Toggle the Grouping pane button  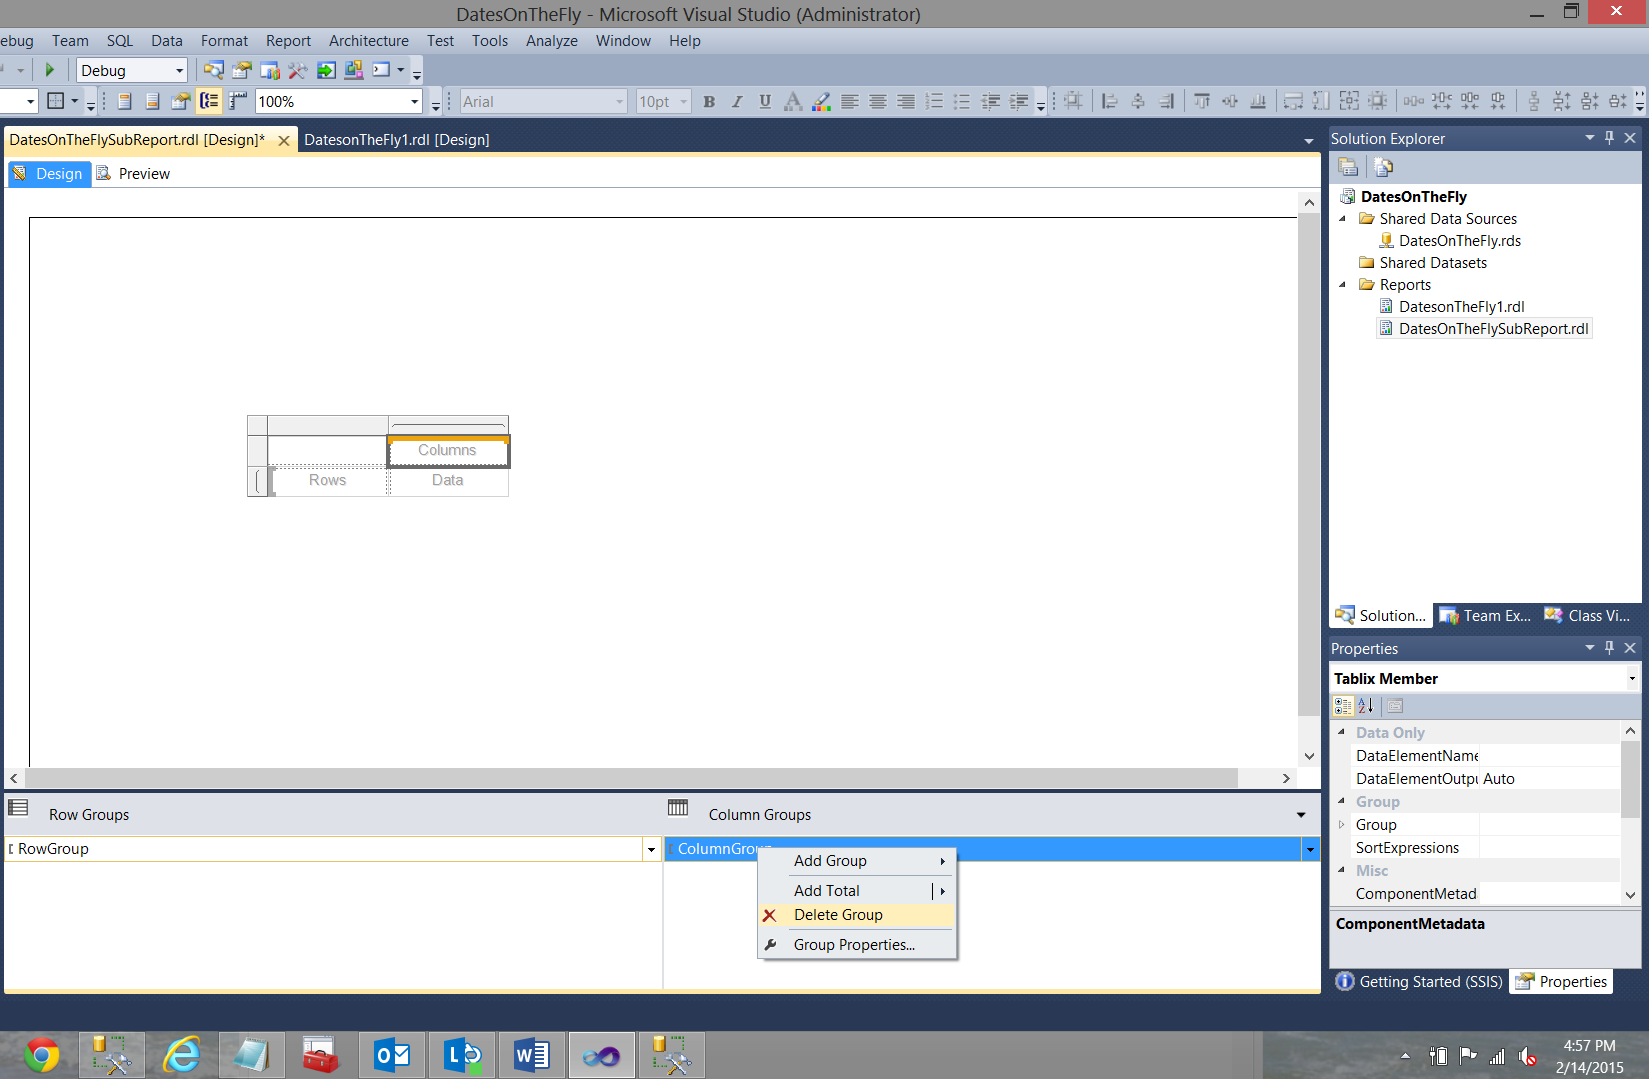[209, 101]
